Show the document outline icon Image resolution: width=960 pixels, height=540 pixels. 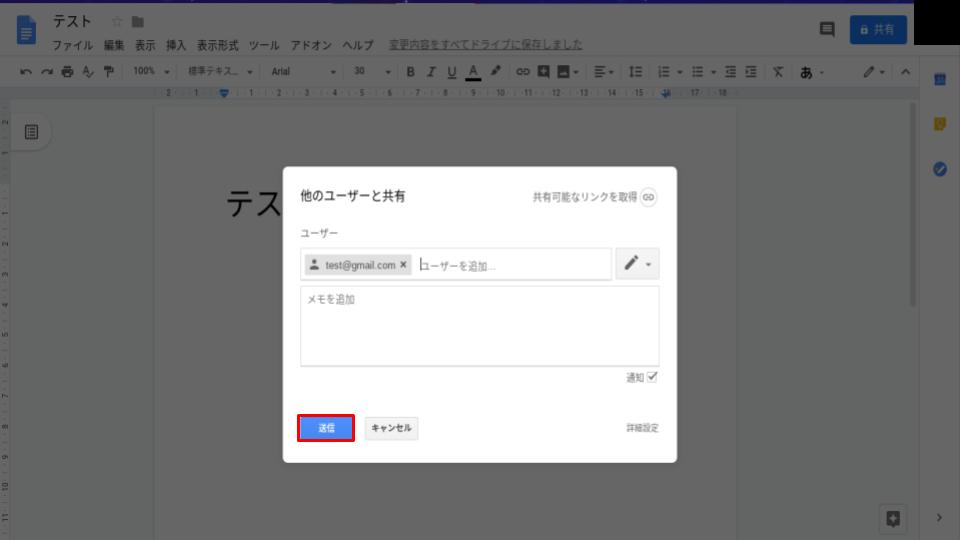click(31, 132)
